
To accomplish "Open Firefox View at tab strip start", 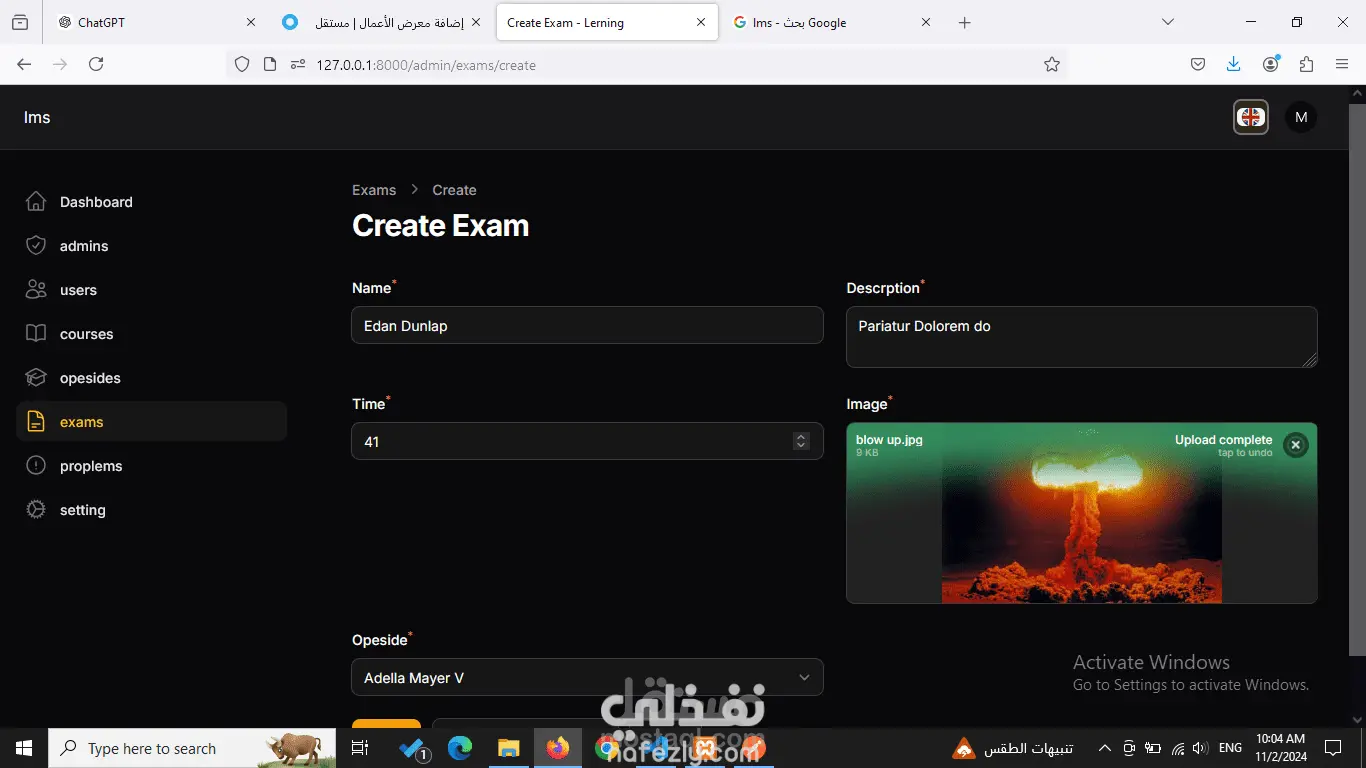I will click(20, 22).
